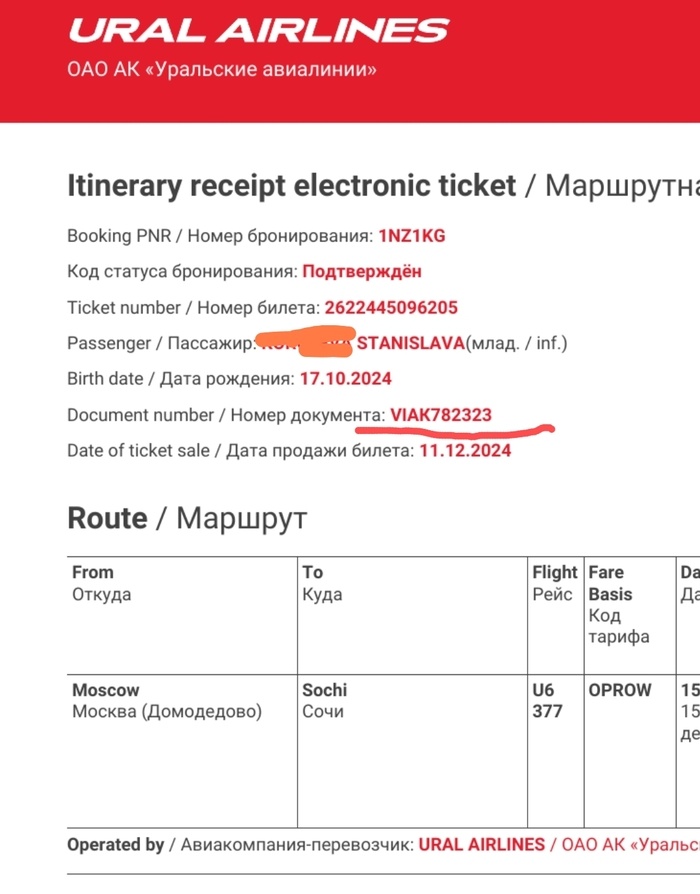Click URAL AIRLINES operator name in the Operated by line

pyautogui.click(x=482, y=844)
